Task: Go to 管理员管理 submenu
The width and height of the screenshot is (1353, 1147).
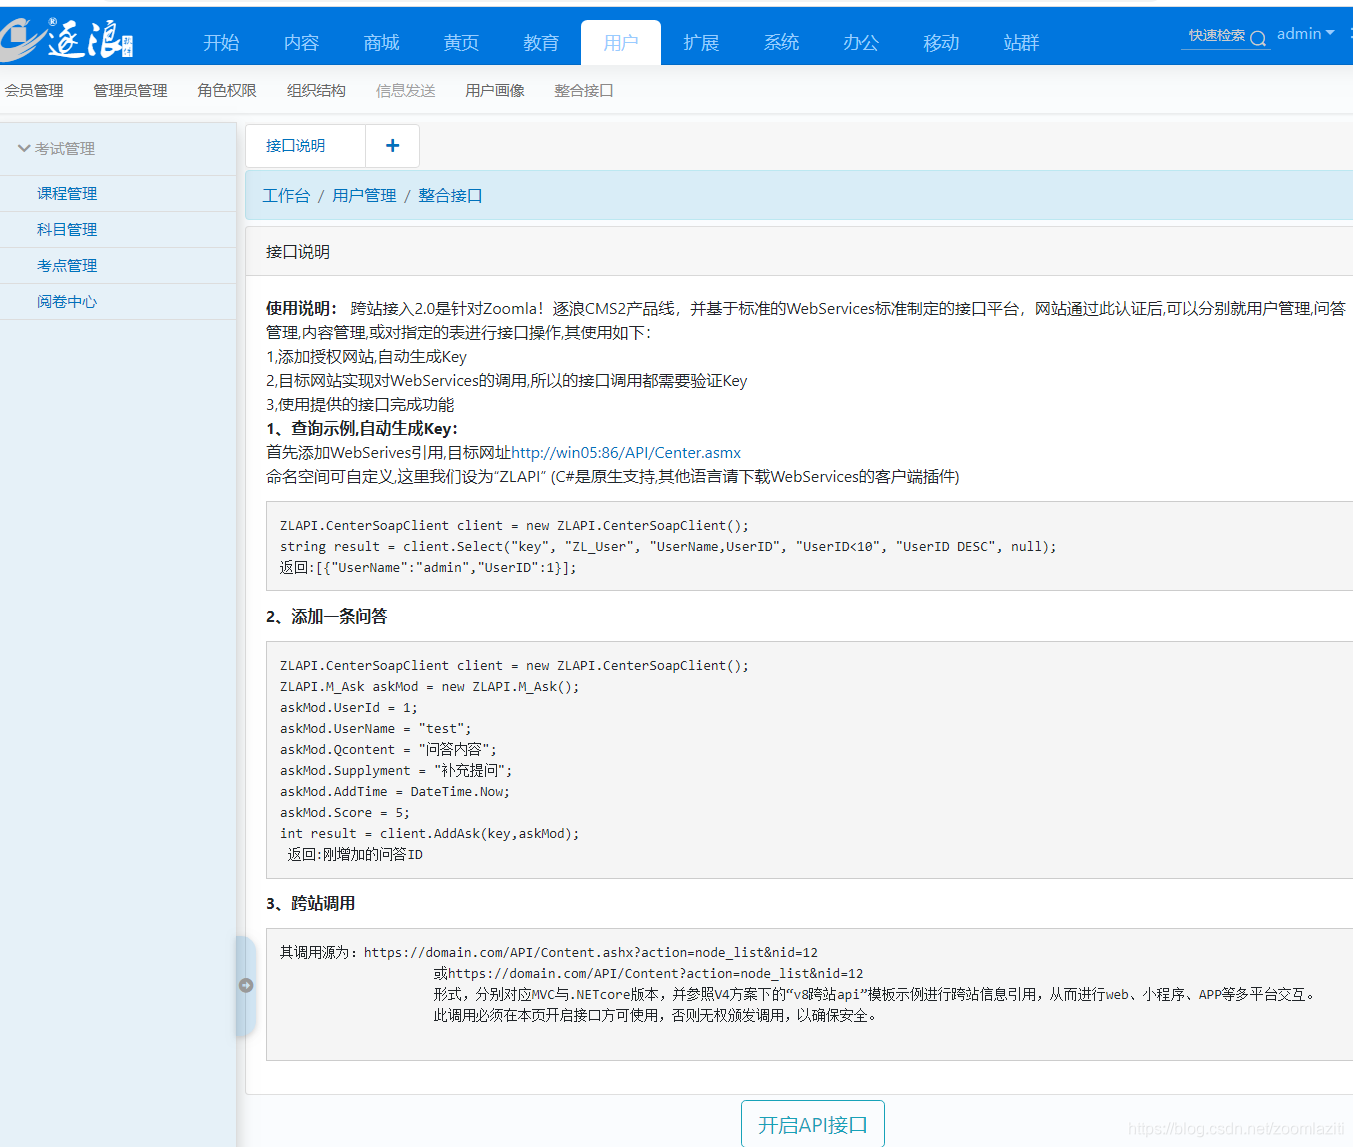Action: (x=130, y=91)
